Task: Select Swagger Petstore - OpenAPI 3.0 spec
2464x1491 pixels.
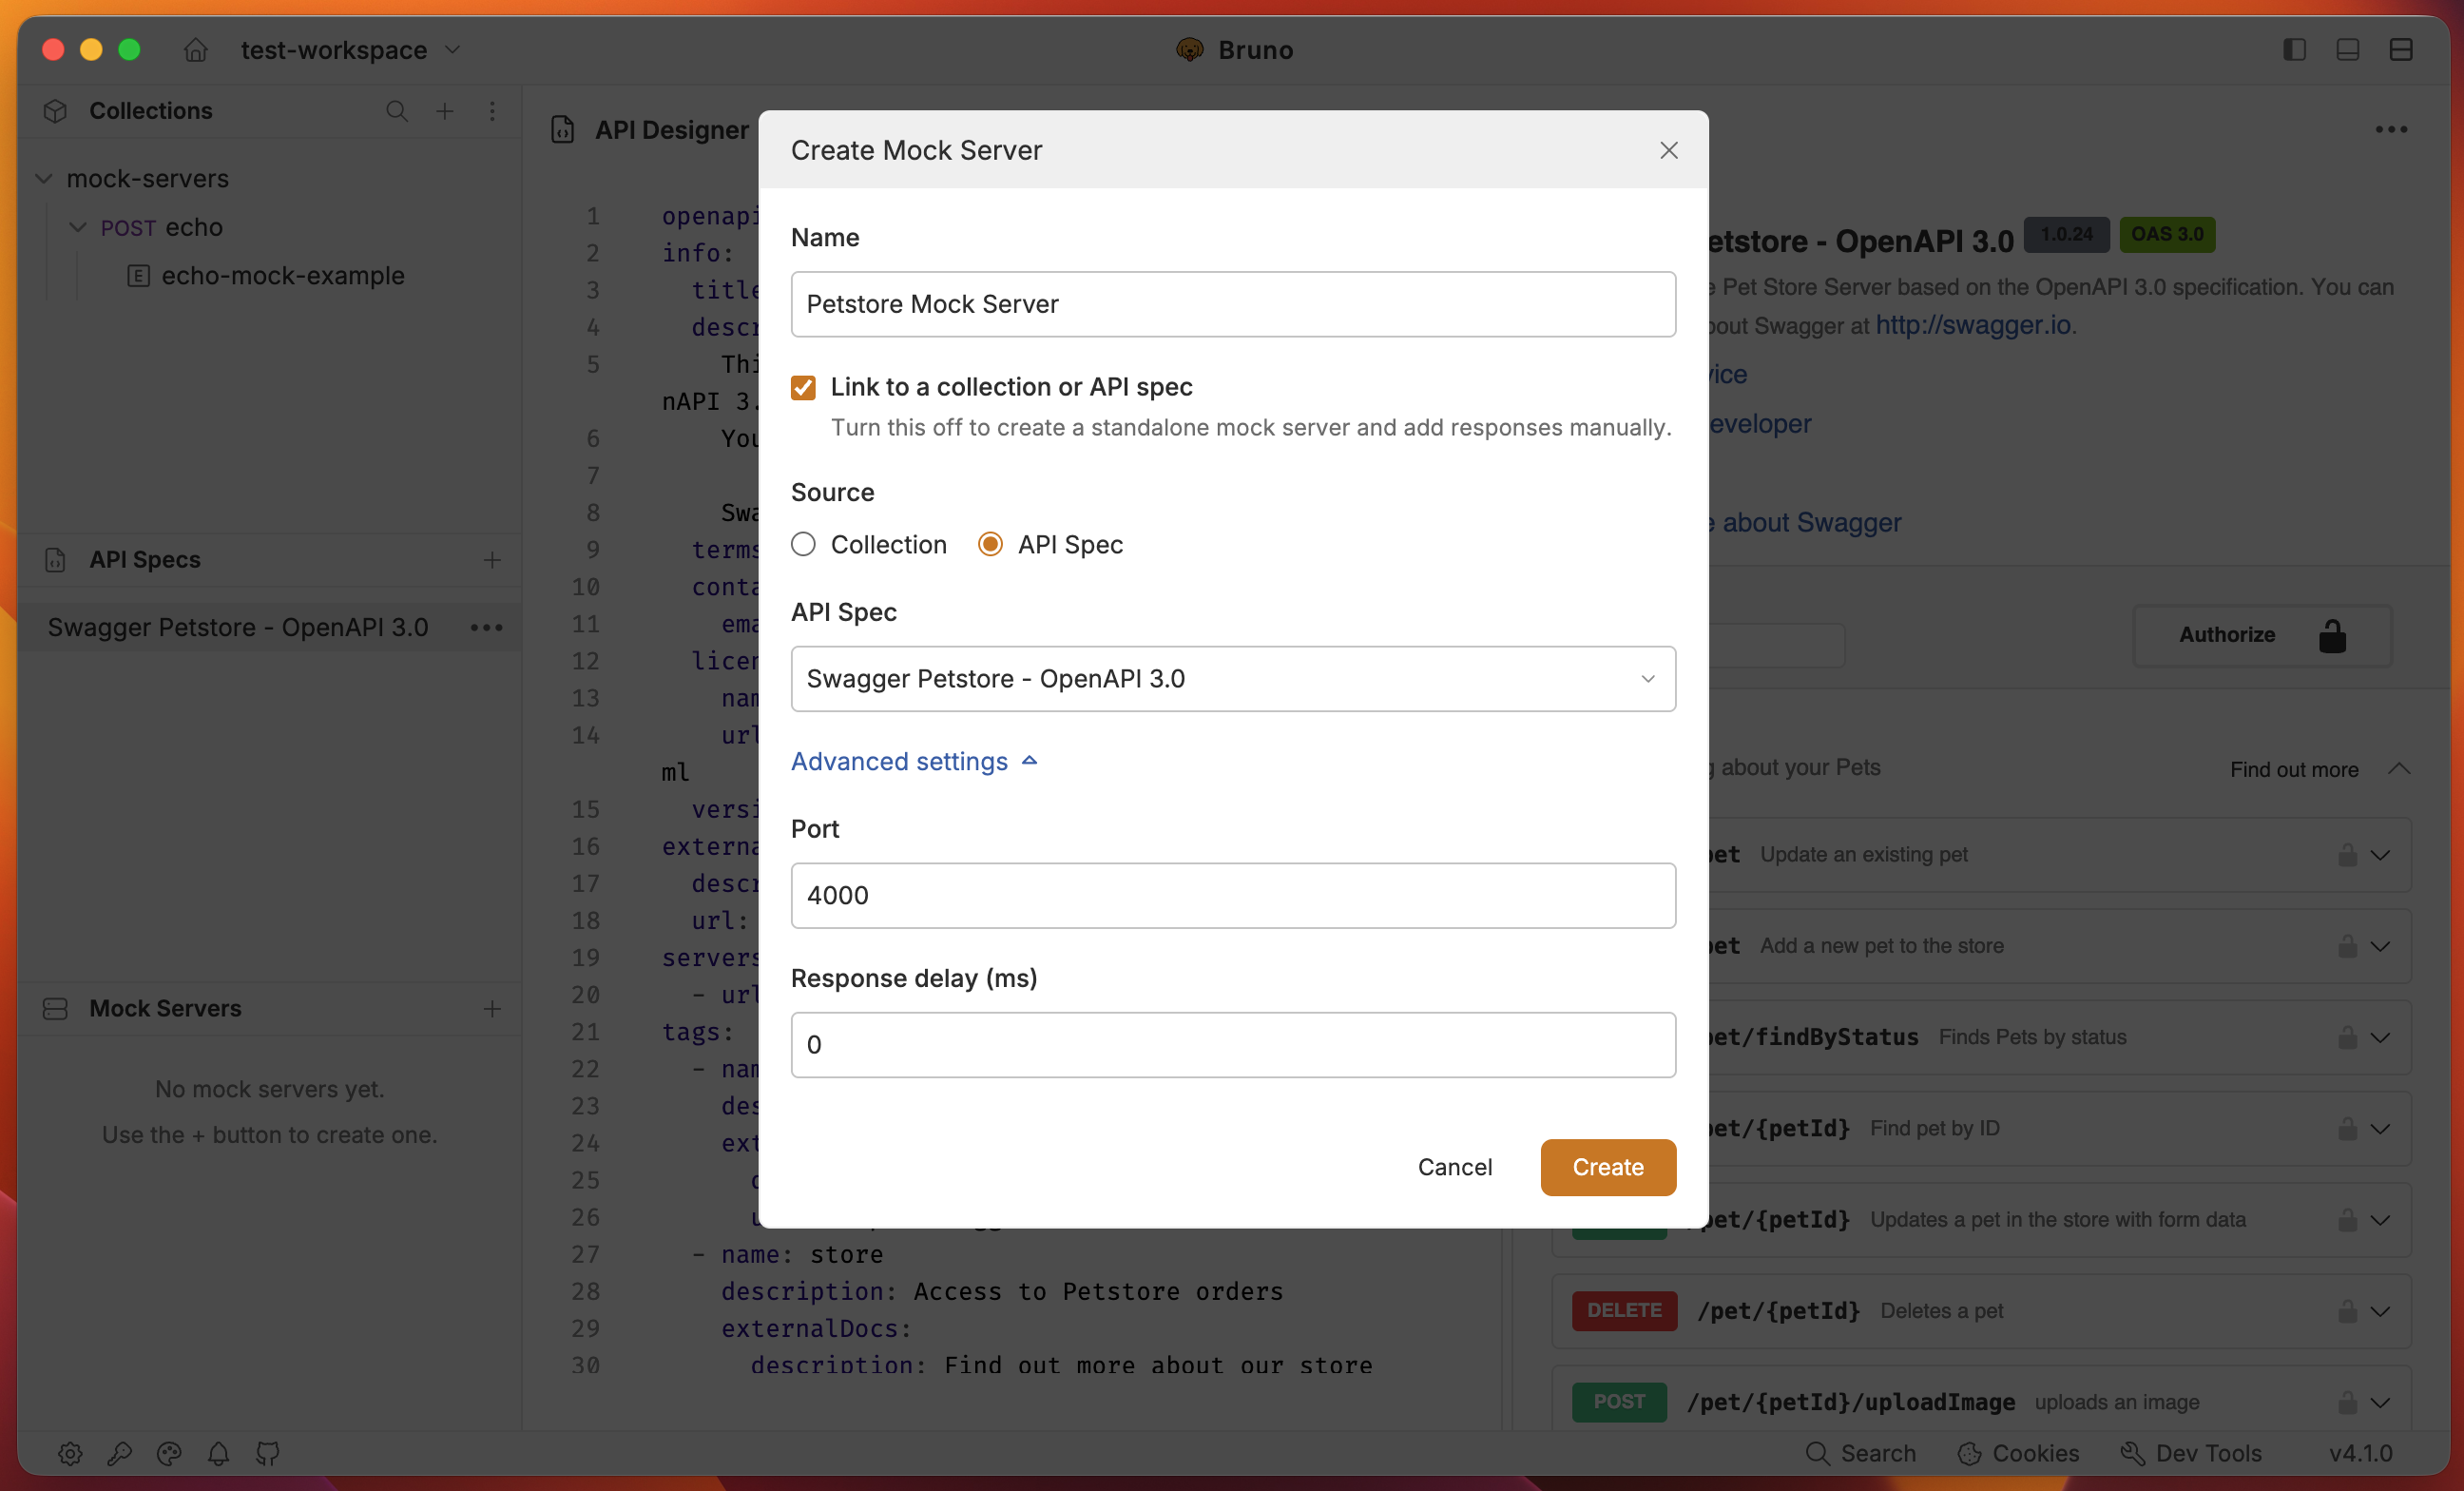Action: click(238, 627)
